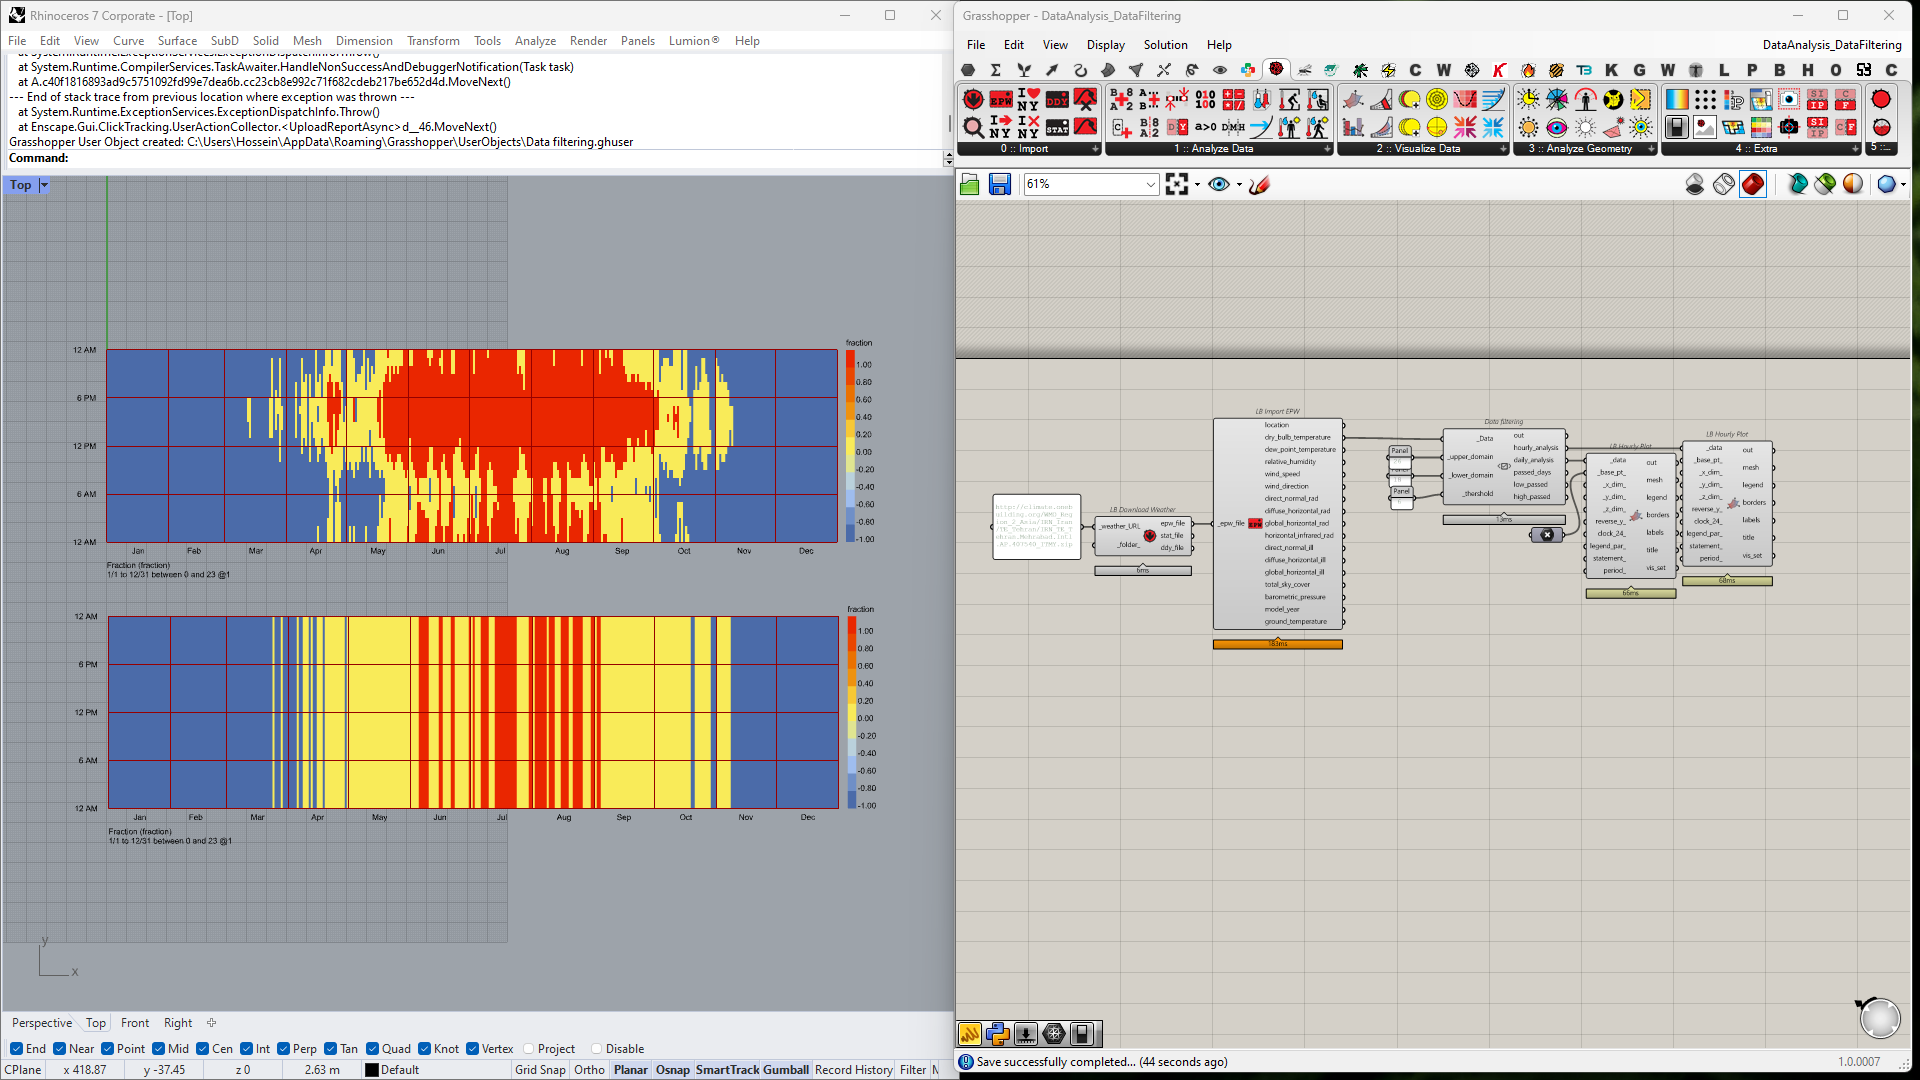This screenshot has width=1920, height=1080.
Task: Click the Sunpath icon in Analyze Geometry
Action: pyautogui.click(x=1528, y=99)
